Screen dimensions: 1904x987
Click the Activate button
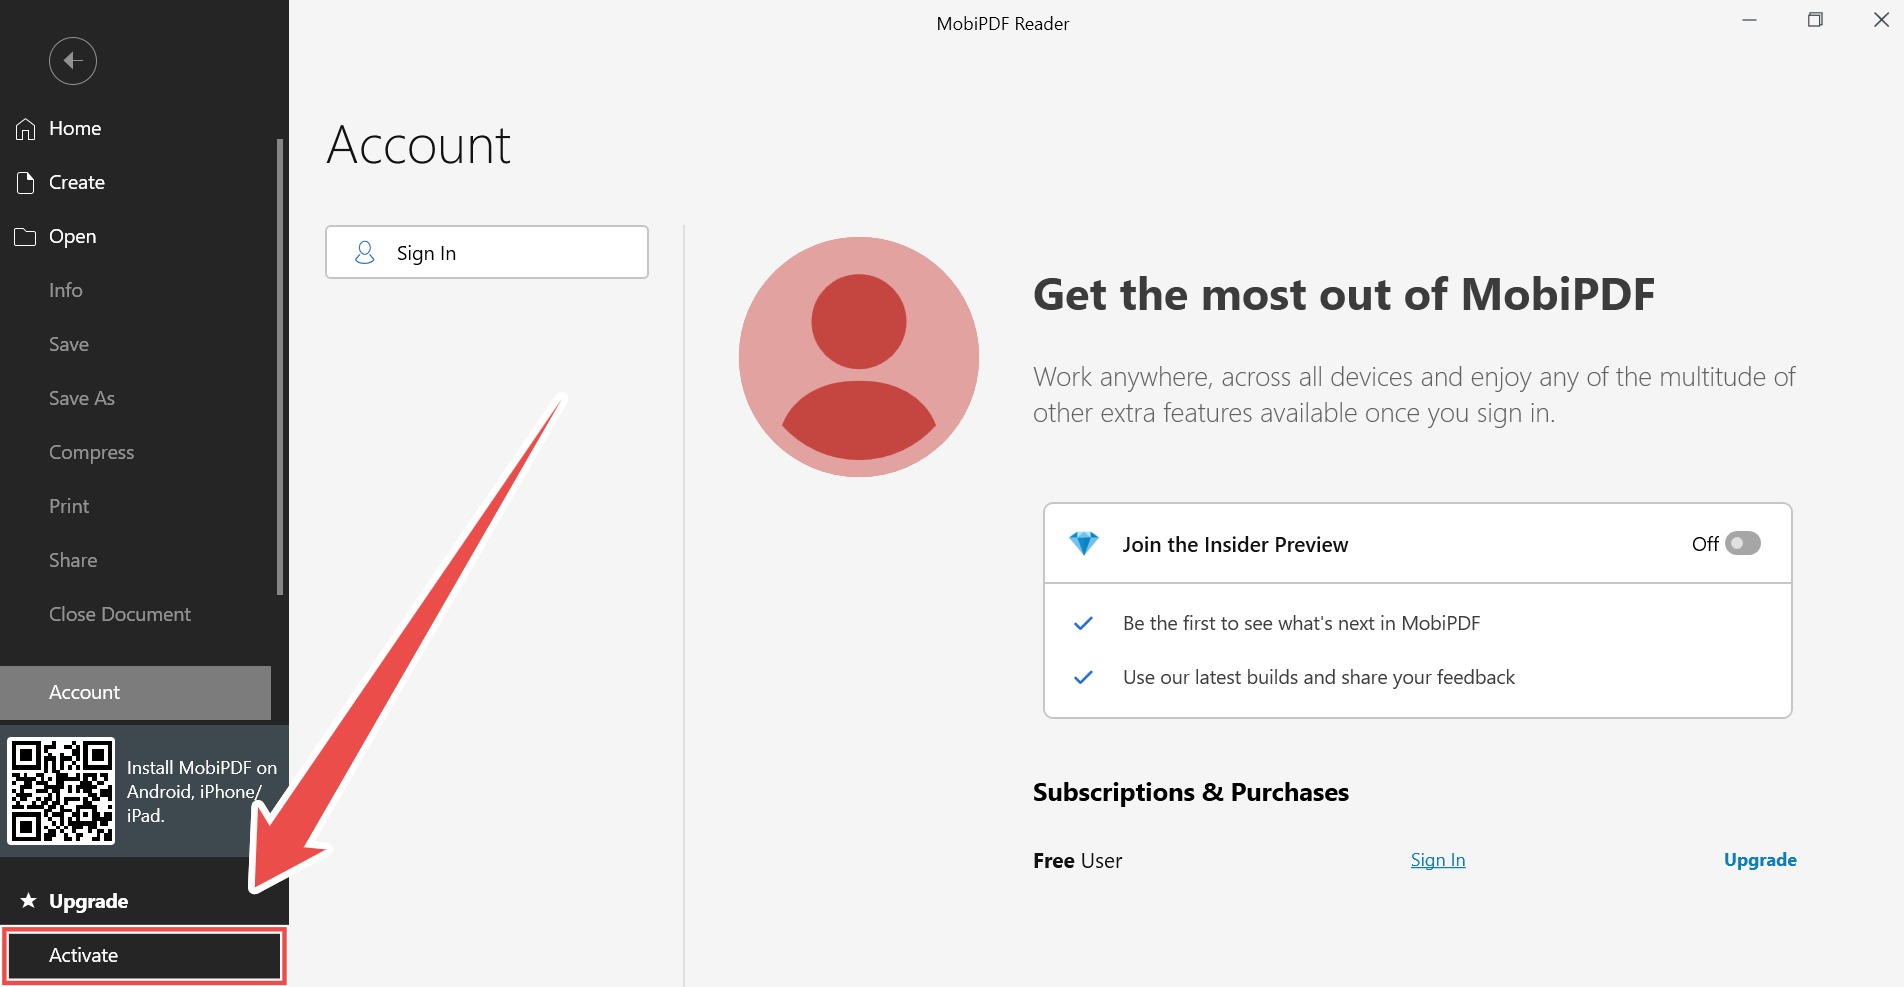(144, 956)
